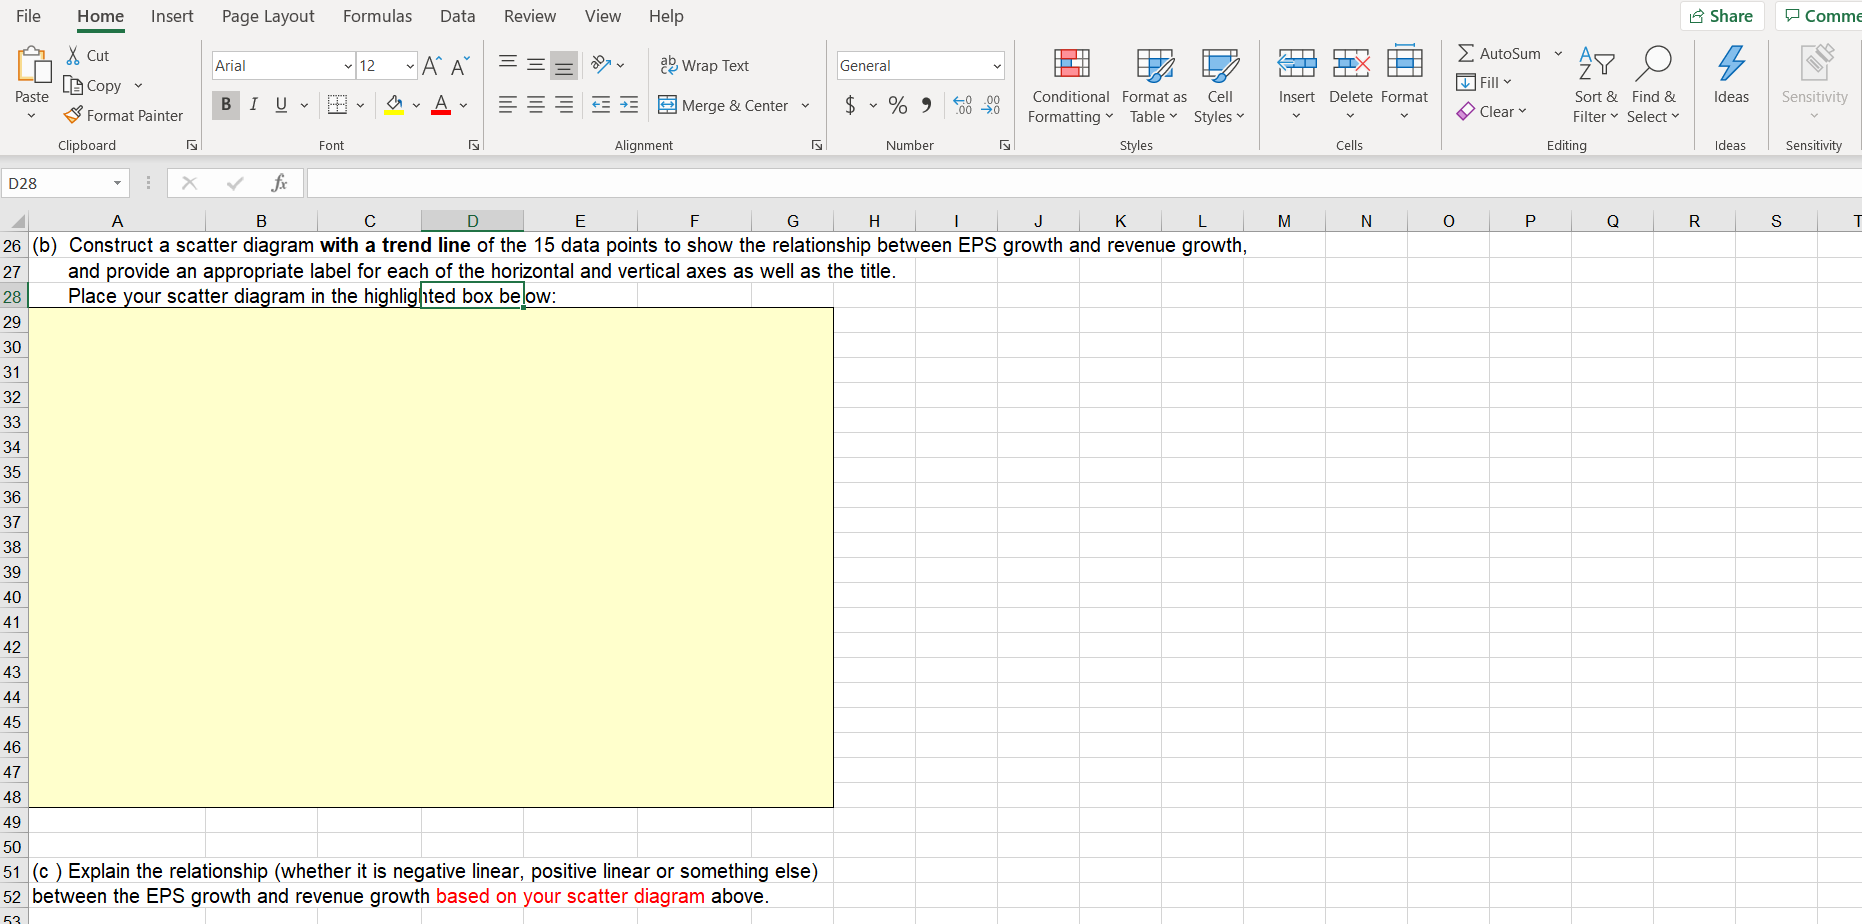The width and height of the screenshot is (1862, 924).
Task: Switch to the Formulas ribbon tab
Action: [x=377, y=16]
